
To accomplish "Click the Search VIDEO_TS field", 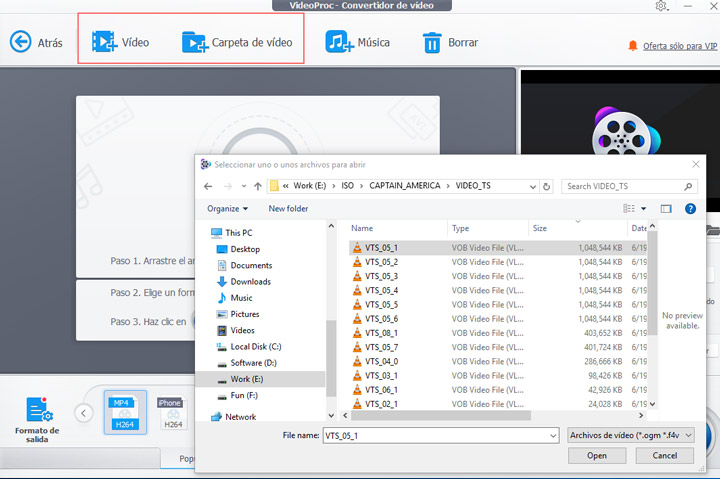I will pyautogui.click(x=629, y=186).
